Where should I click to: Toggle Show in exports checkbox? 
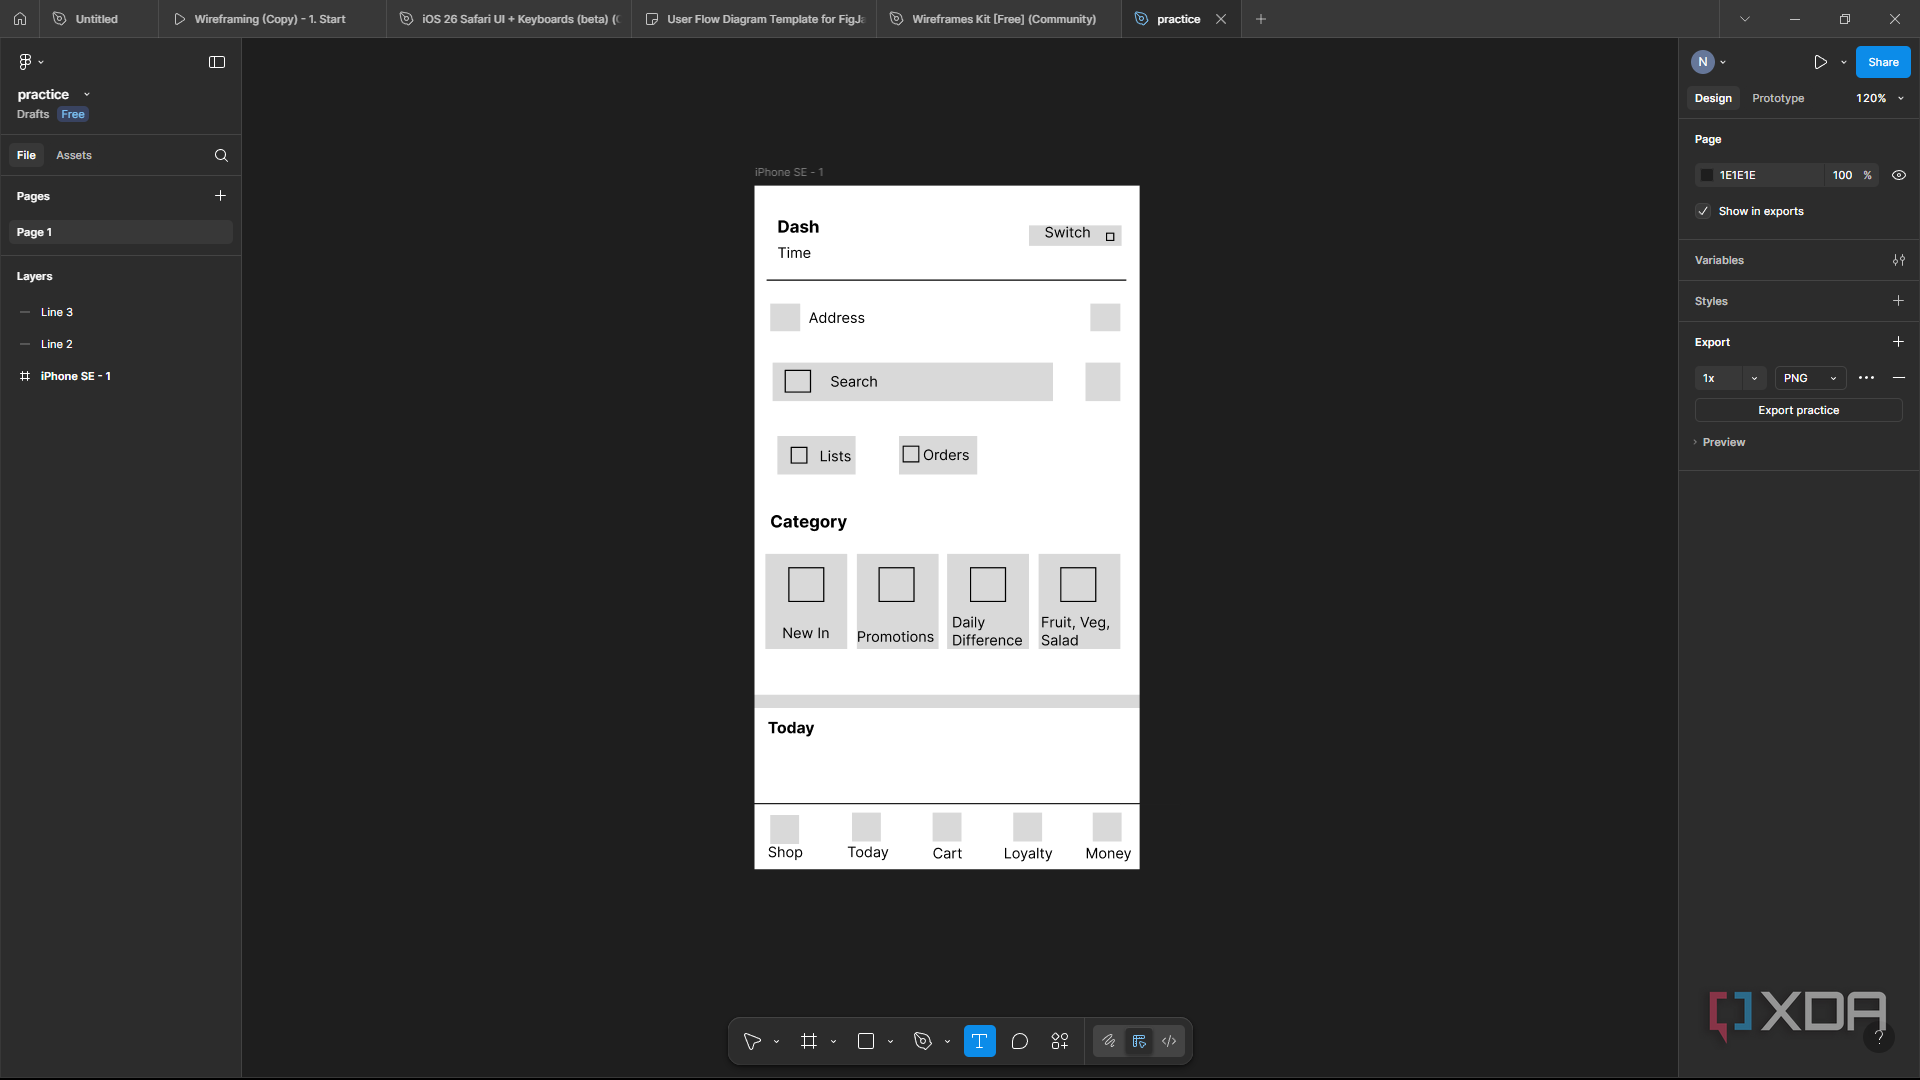[1703, 211]
